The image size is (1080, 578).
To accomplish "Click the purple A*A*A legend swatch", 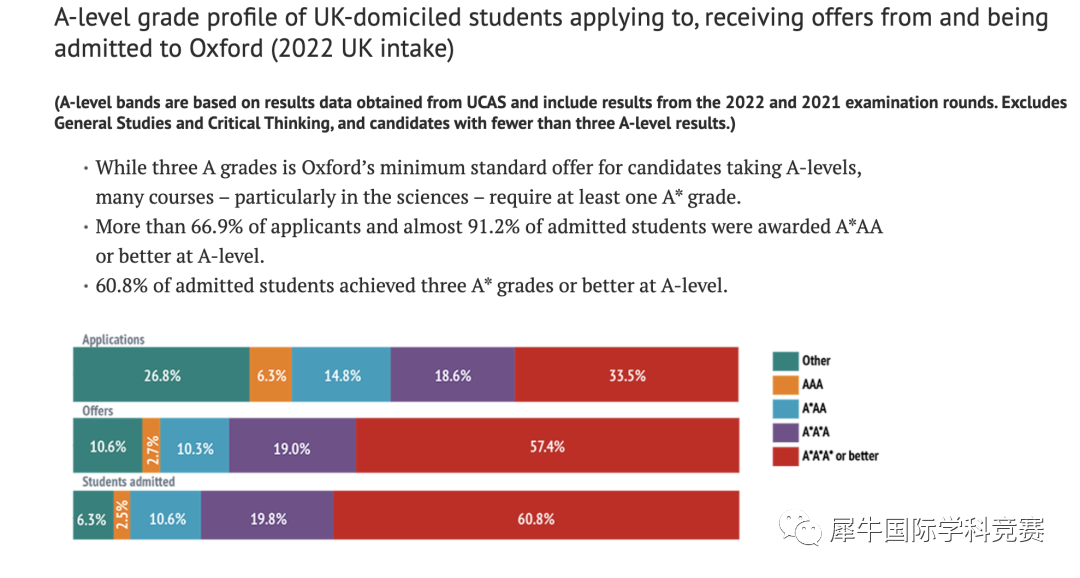I will point(785,432).
